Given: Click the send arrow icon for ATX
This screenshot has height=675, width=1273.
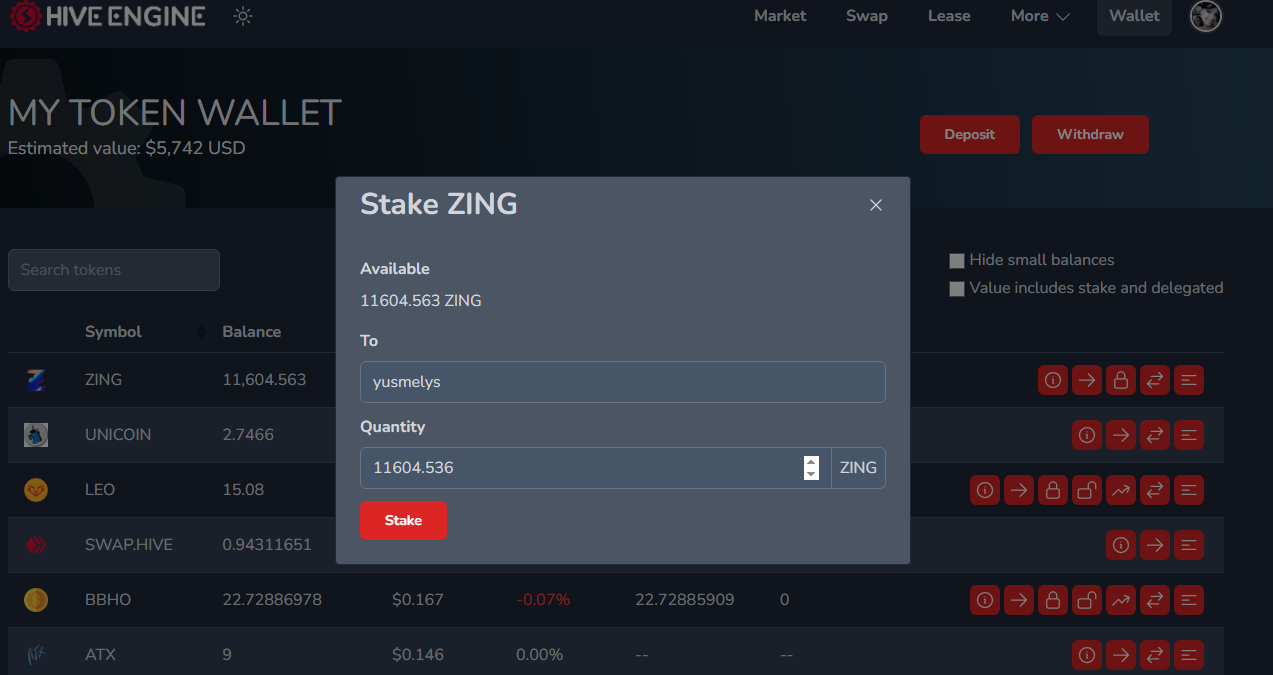Looking at the screenshot, I should pos(1121,655).
